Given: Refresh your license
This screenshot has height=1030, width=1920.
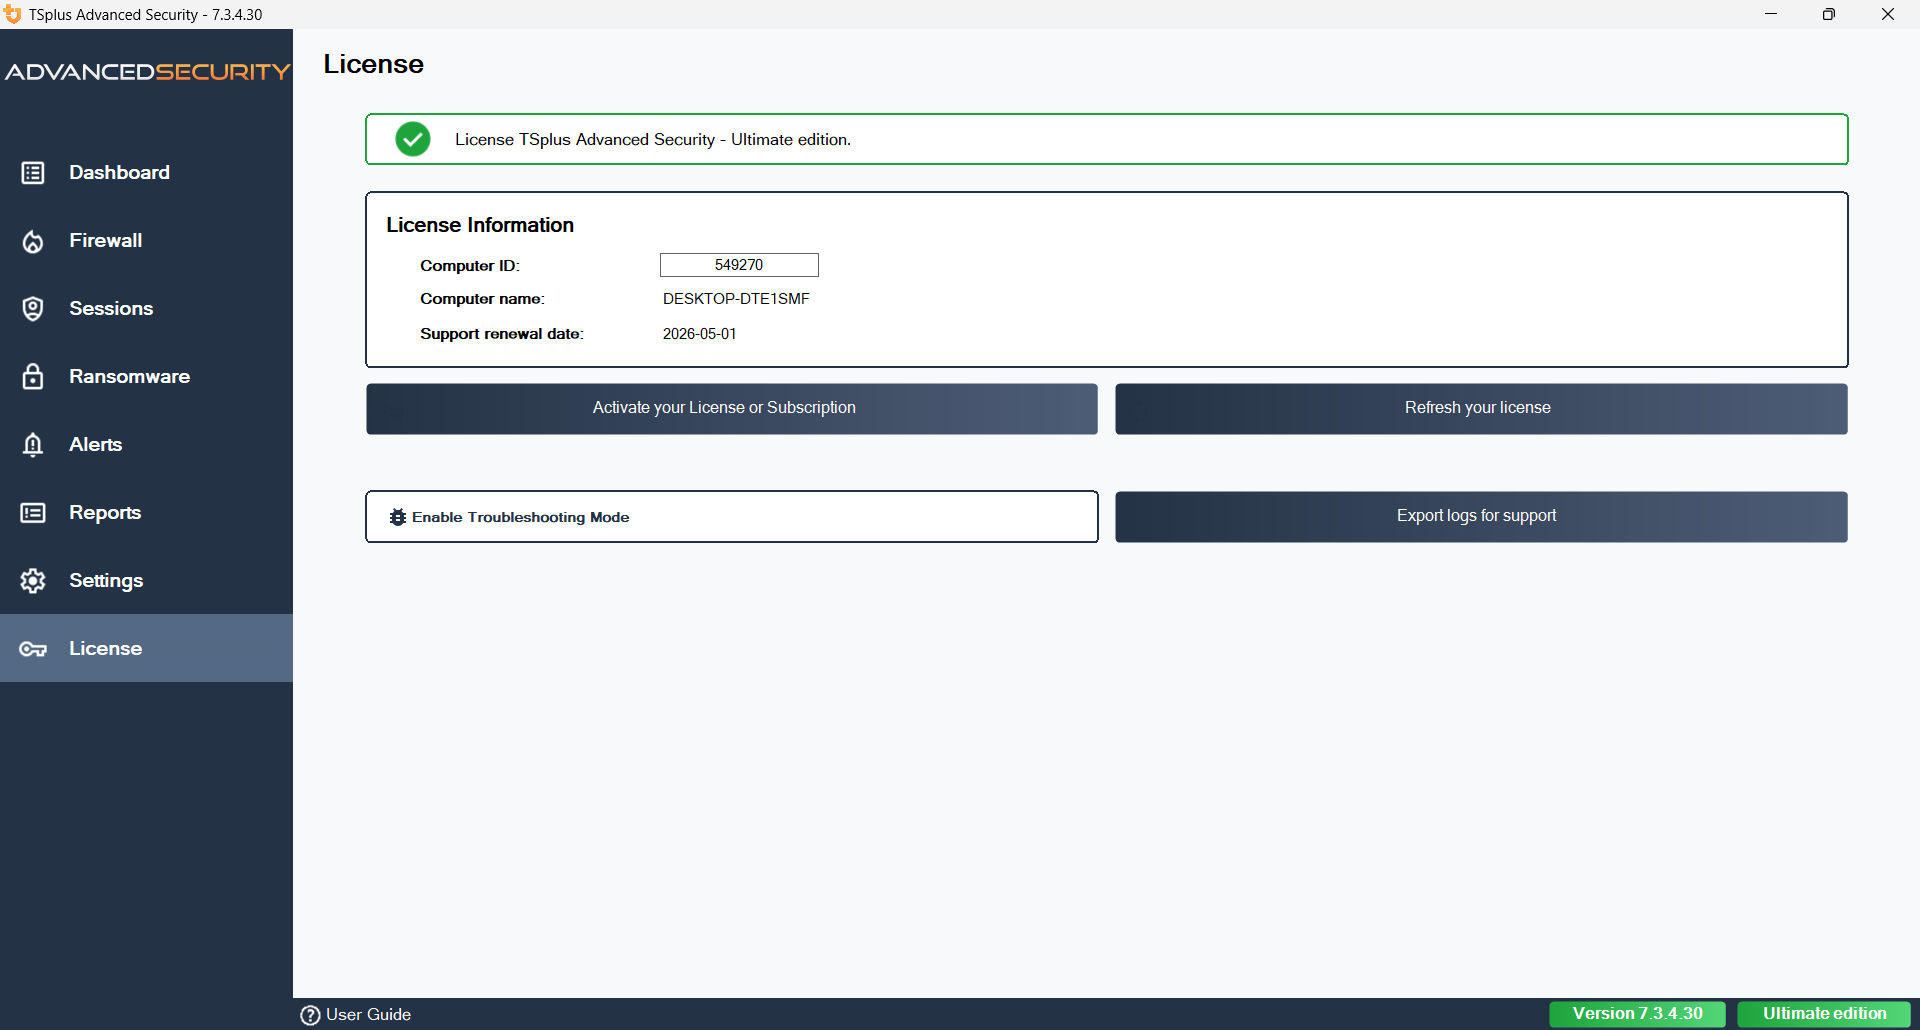Looking at the screenshot, I should (x=1481, y=409).
